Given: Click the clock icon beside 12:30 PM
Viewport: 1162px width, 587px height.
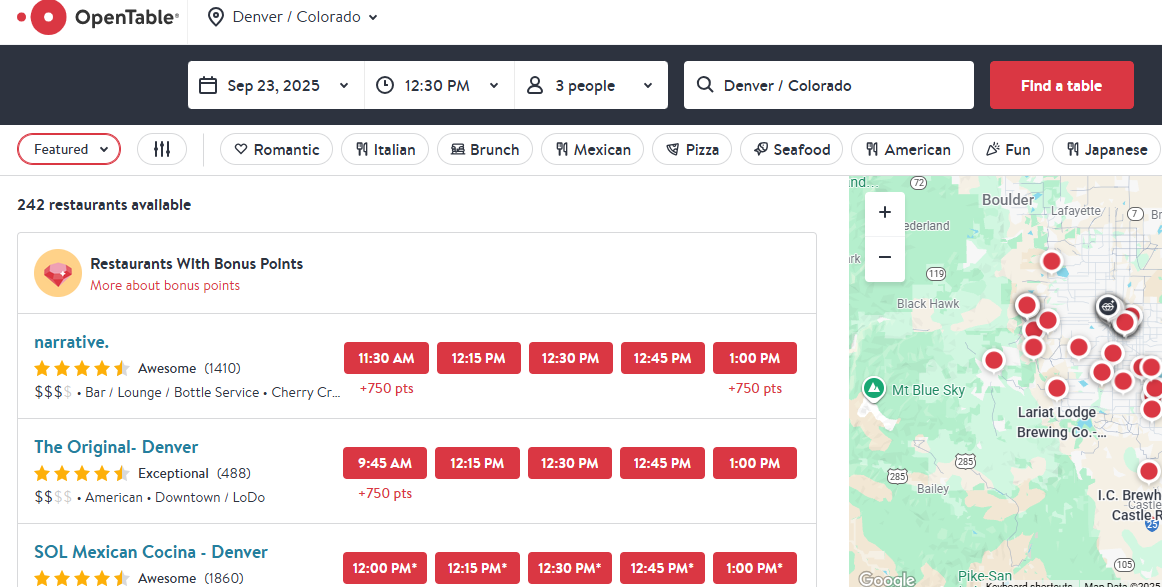Looking at the screenshot, I should (385, 85).
